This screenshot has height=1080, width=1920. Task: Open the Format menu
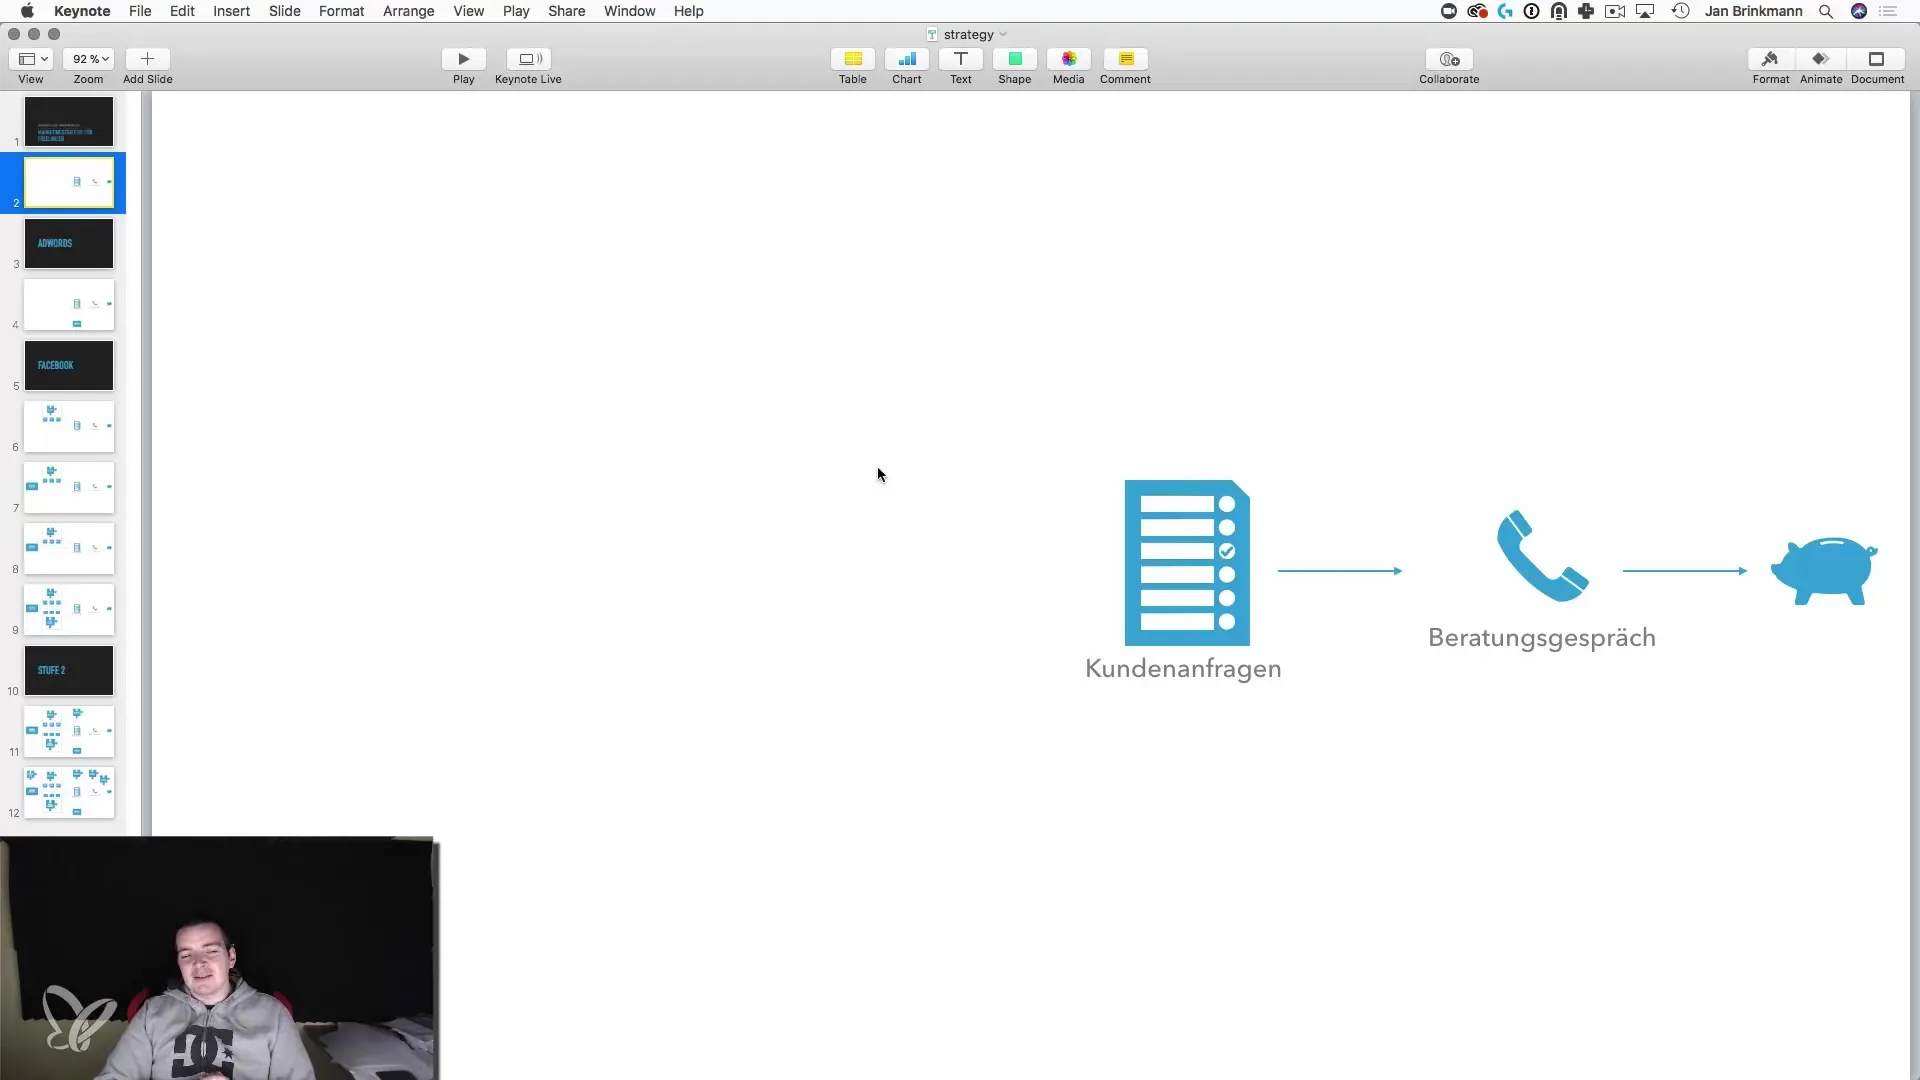pyautogui.click(x=341, y=11)
